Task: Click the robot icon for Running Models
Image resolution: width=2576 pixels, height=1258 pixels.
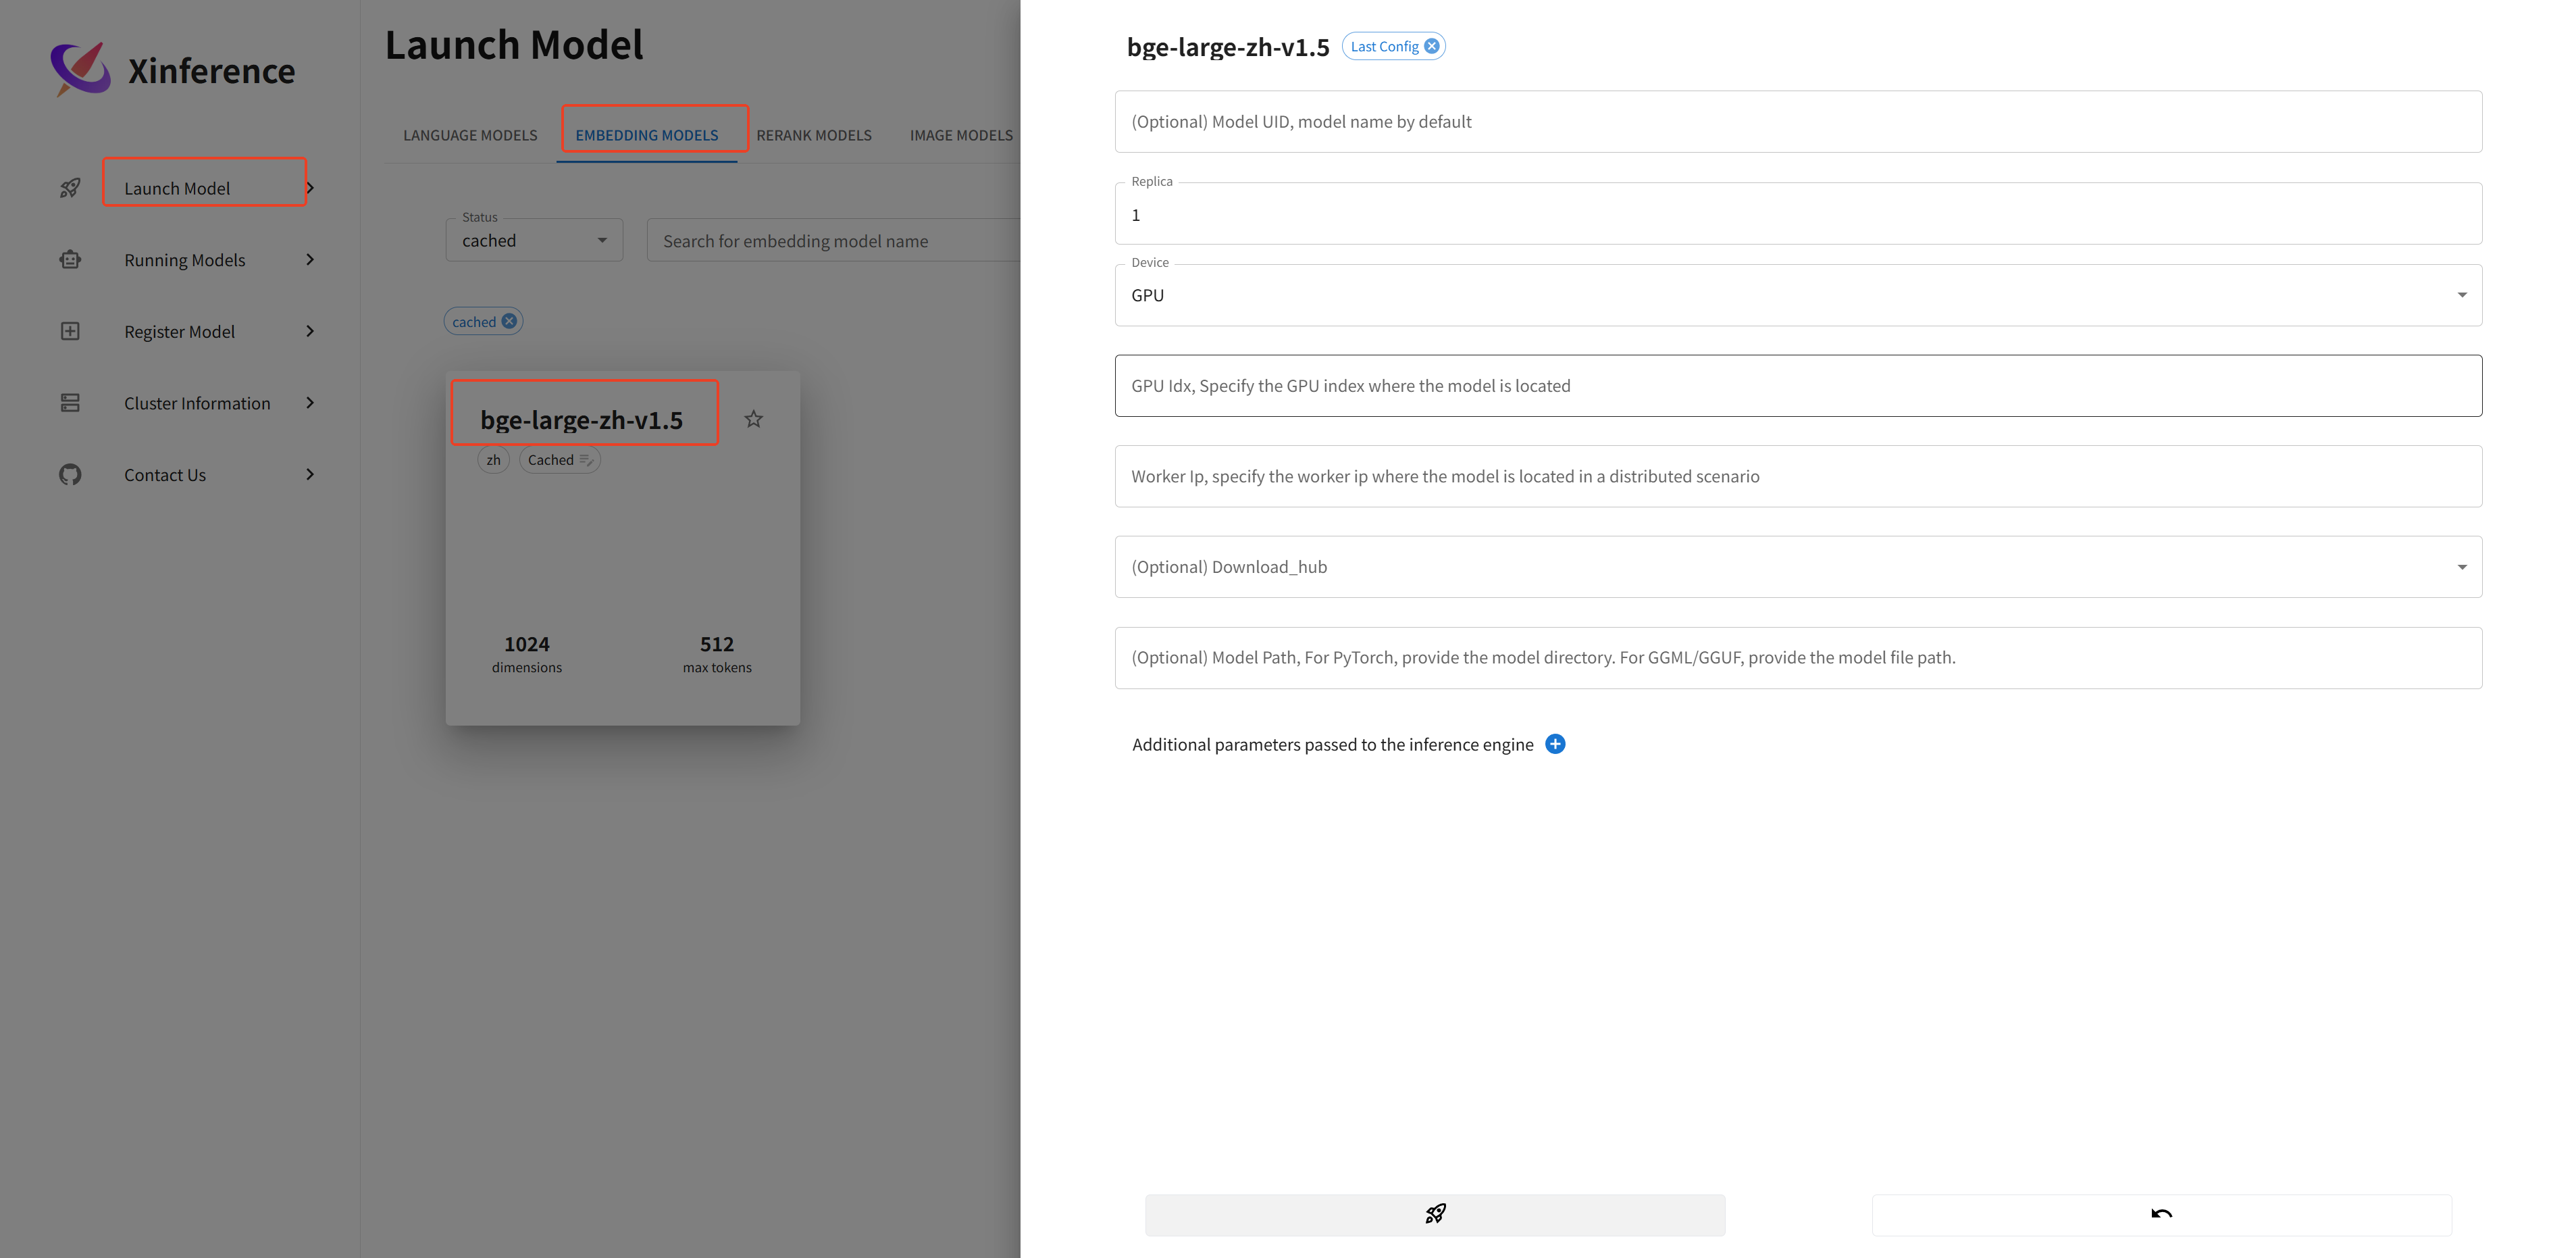Action: click(70, 260)
